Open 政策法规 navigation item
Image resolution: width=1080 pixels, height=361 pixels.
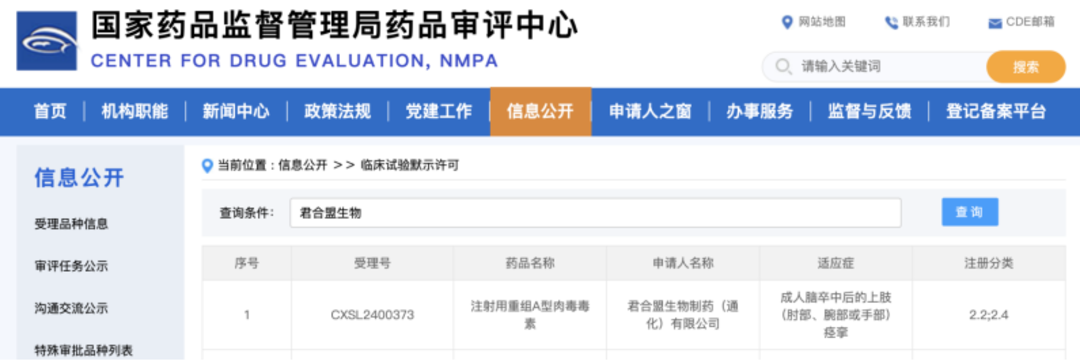[x=338, y=112]
